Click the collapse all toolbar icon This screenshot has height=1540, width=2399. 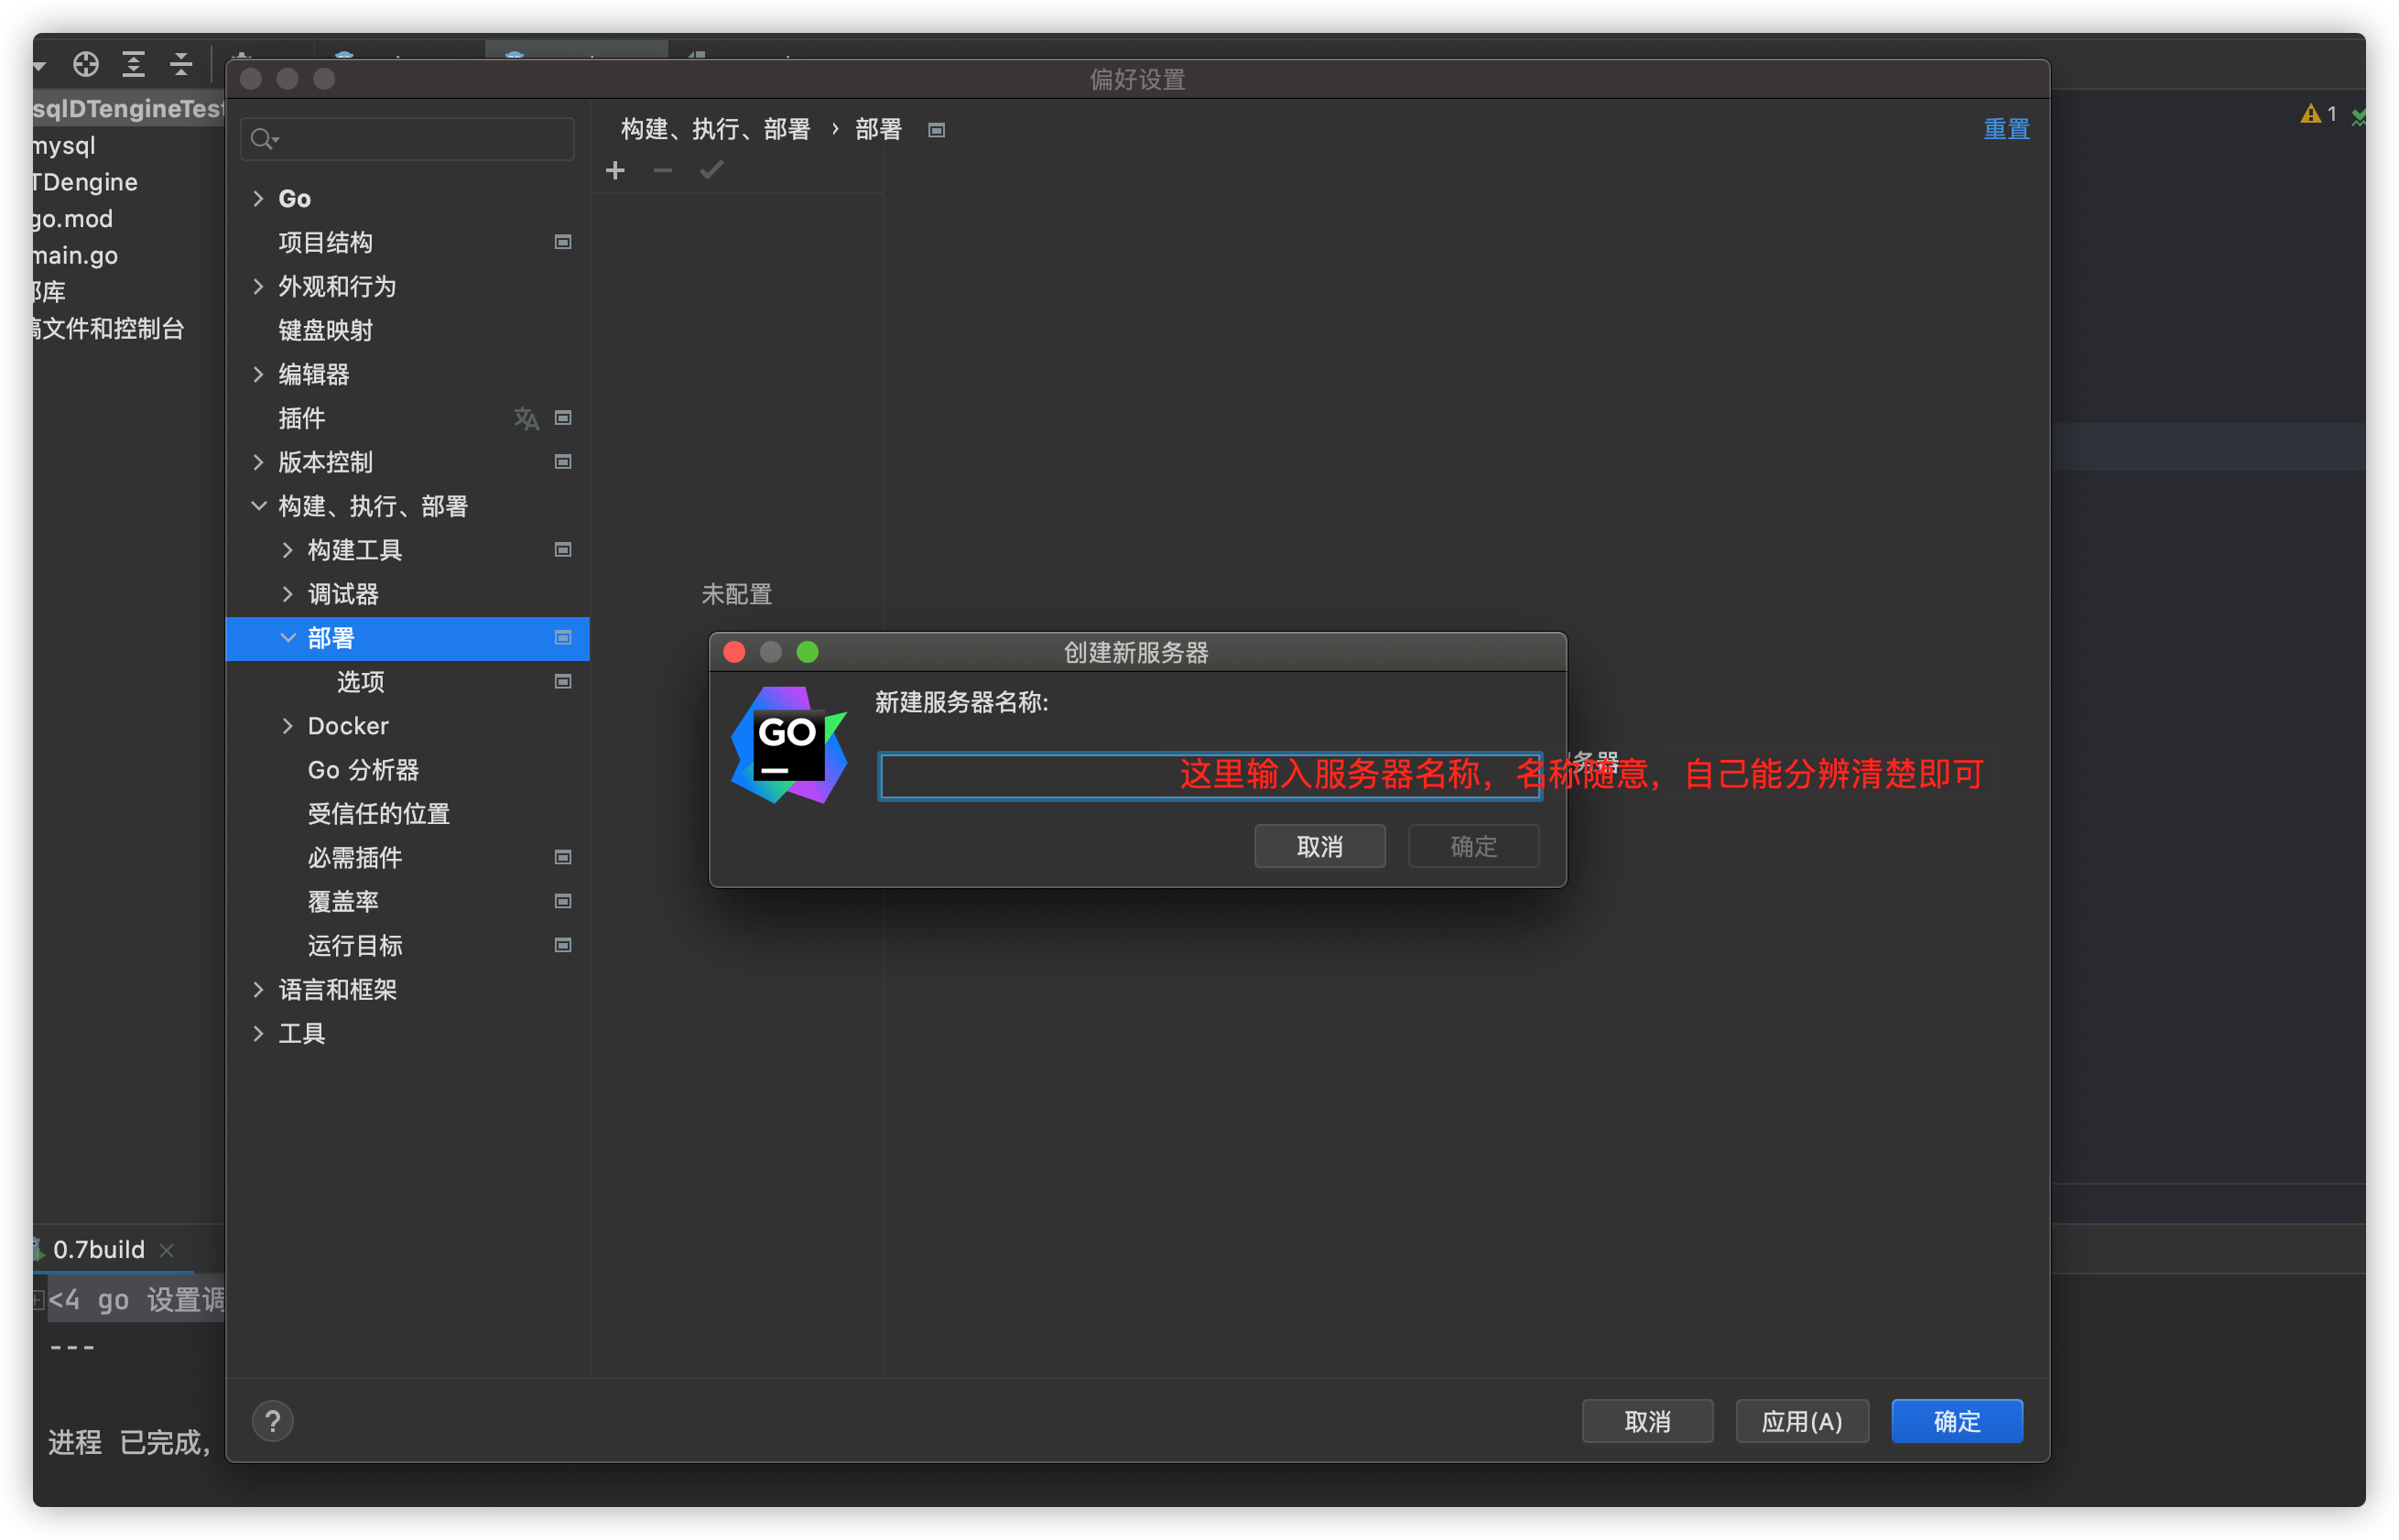(x=181, y=65)
